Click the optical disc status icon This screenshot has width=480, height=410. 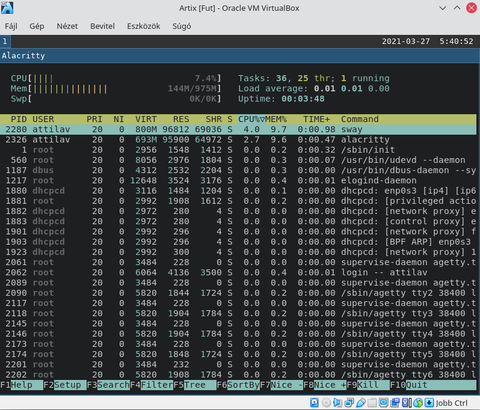click(x=326, y=403)
